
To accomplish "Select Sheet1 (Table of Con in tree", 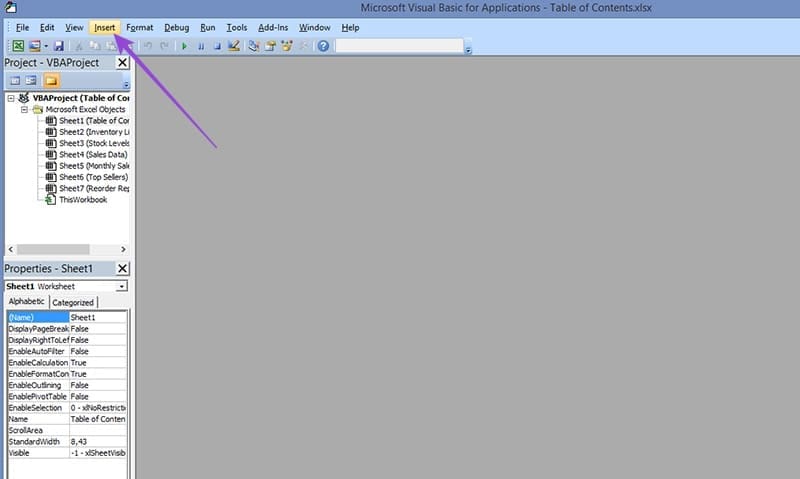I will pos(94,121).
